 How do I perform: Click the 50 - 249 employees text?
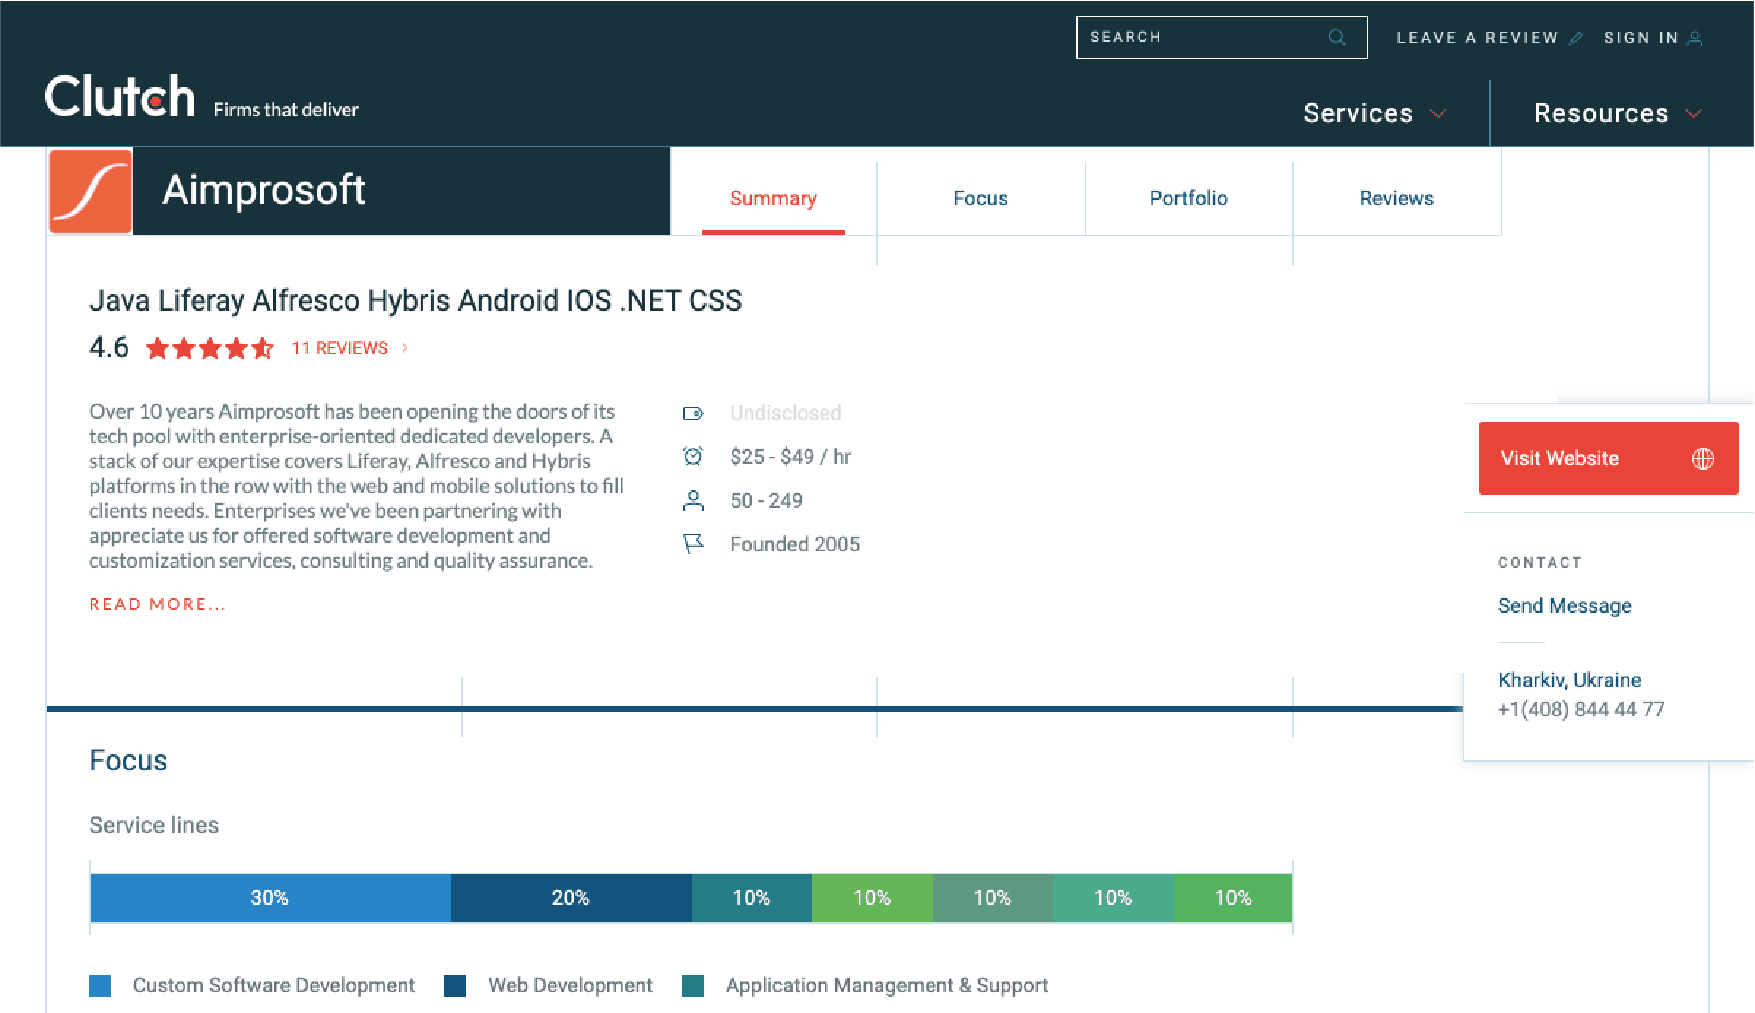tap(767, 500)
